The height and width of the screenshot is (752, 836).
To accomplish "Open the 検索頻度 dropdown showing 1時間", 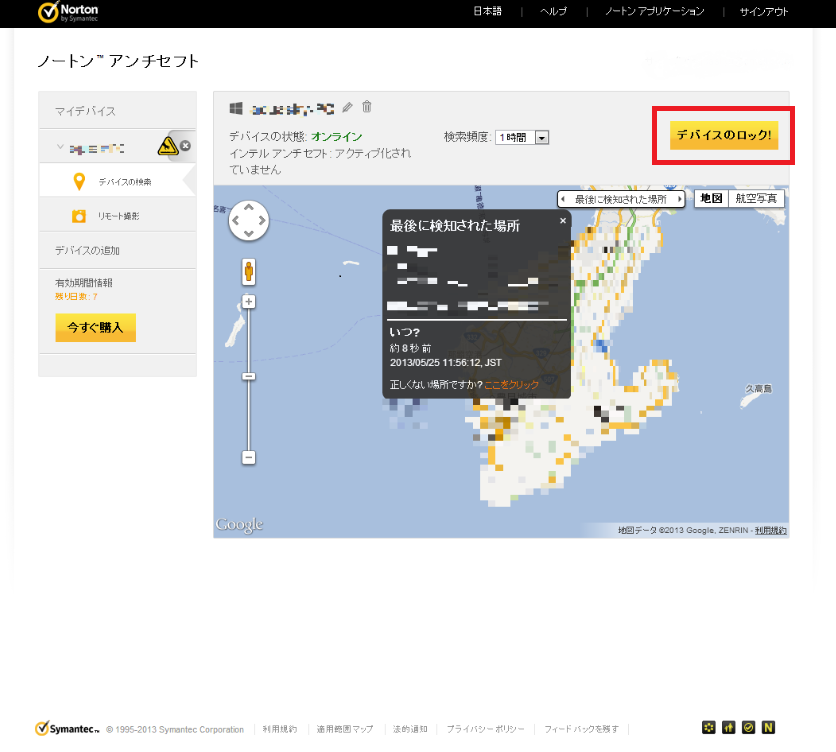I will pyautogui.click(x=522, y=138).
